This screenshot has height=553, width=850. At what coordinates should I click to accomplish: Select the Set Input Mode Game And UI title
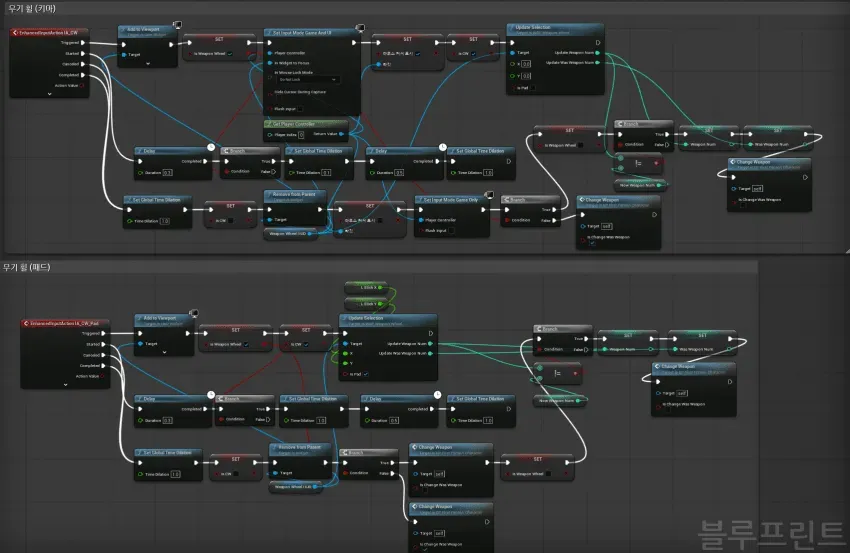pos(302,33)
